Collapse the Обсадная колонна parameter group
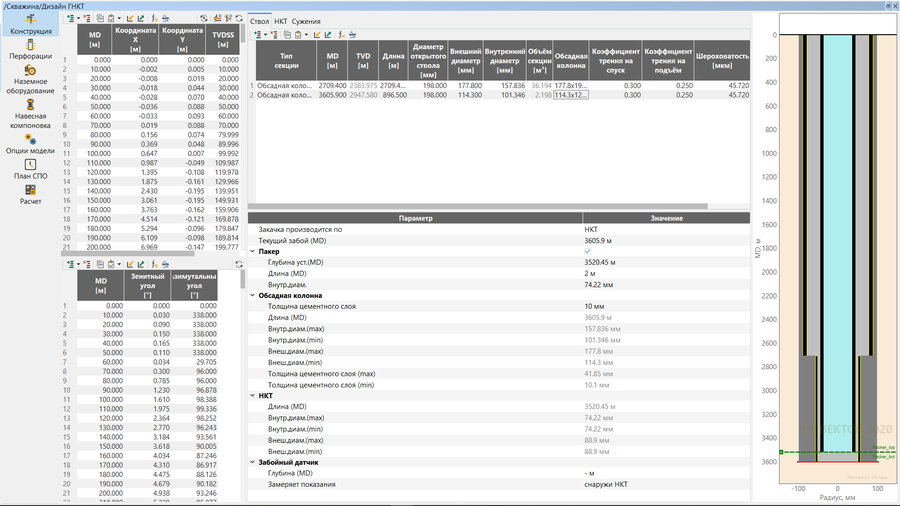900x506 pixels. click(252, 295)
